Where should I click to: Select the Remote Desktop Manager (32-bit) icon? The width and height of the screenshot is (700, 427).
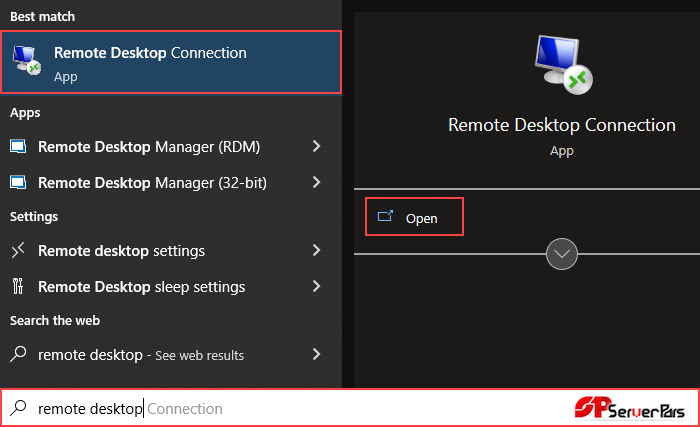(18, 182)
